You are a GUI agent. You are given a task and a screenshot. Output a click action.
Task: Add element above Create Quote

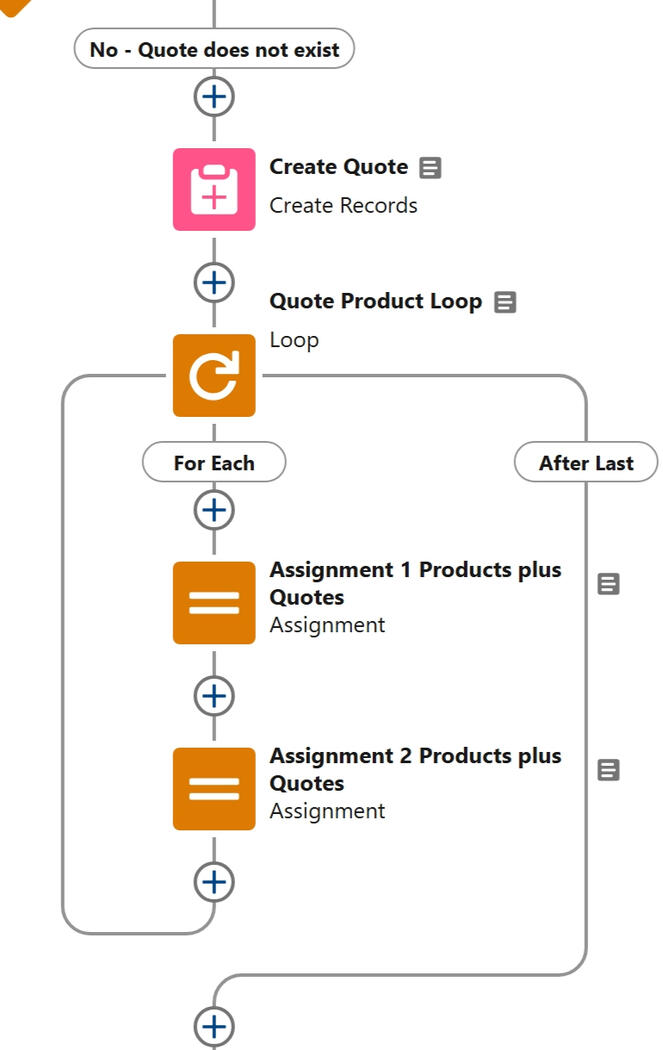(213, 97)
